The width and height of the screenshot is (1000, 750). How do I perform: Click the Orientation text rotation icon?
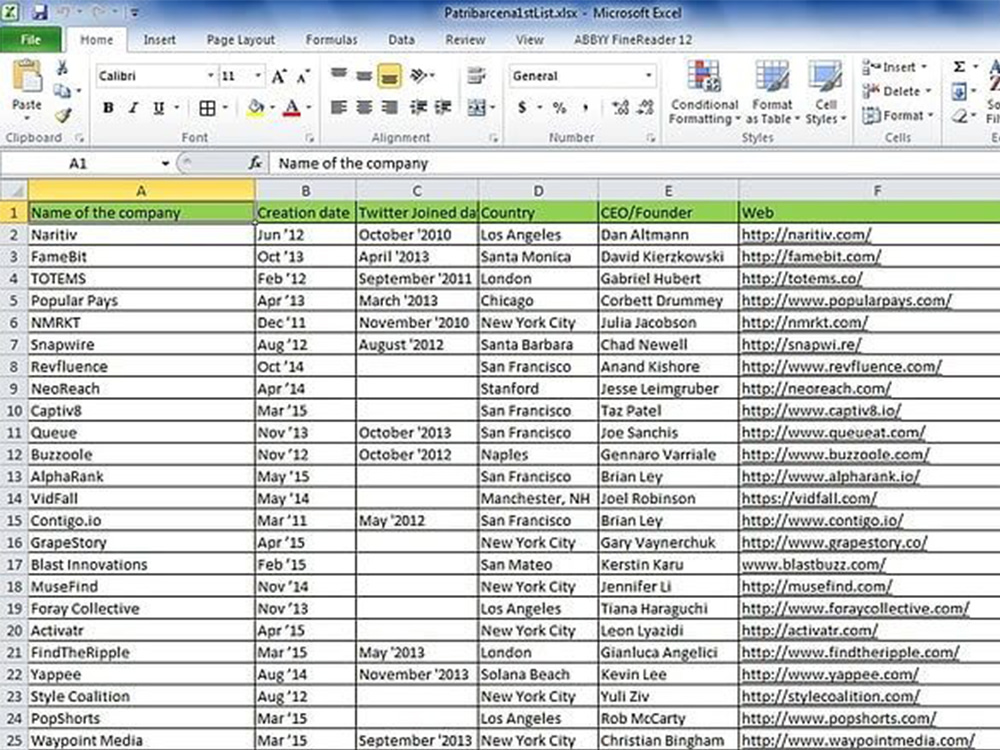click(418, 75)
